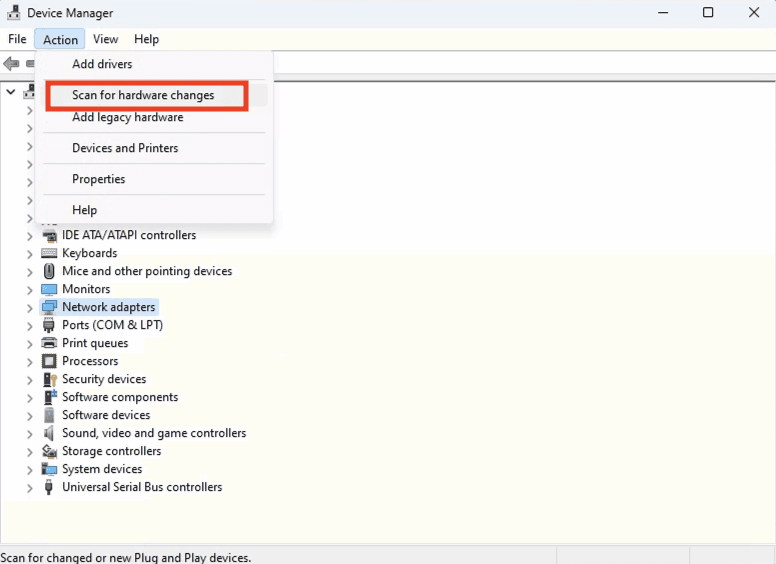Expand the IDE ATA/ATAPI controllers node
The height and width of the screenshot is (564, 776).
pyautogui.click(x=30, y=236)
